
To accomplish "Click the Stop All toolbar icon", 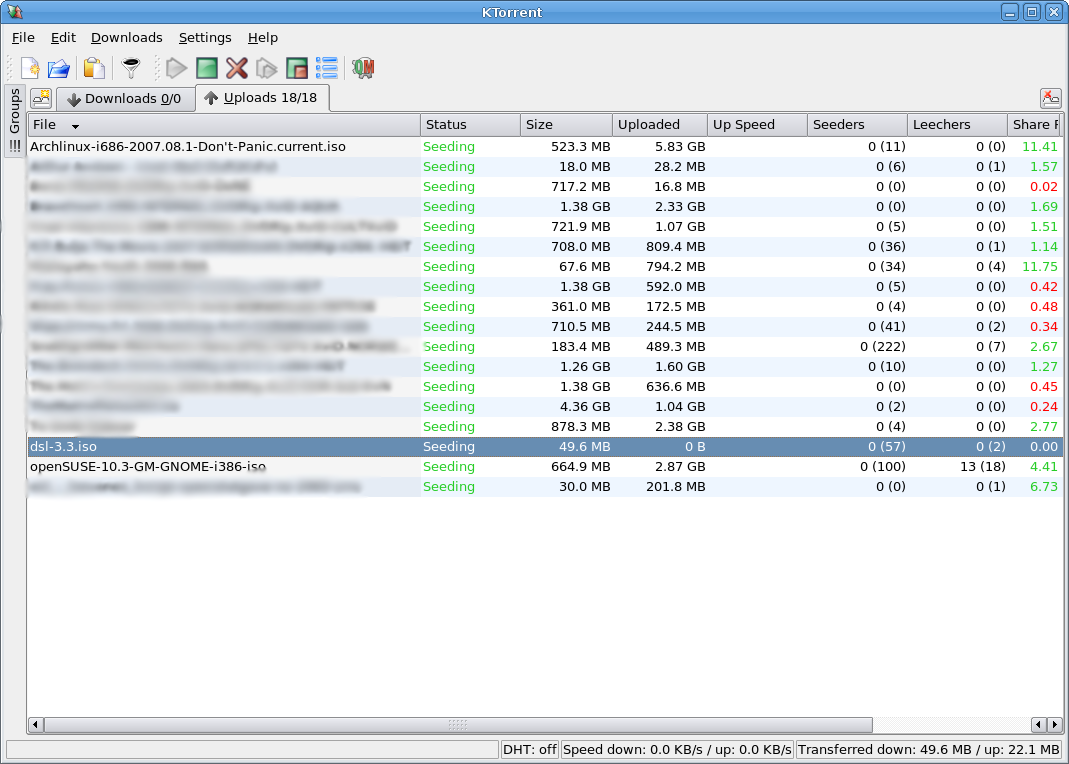I will [297, 68].
